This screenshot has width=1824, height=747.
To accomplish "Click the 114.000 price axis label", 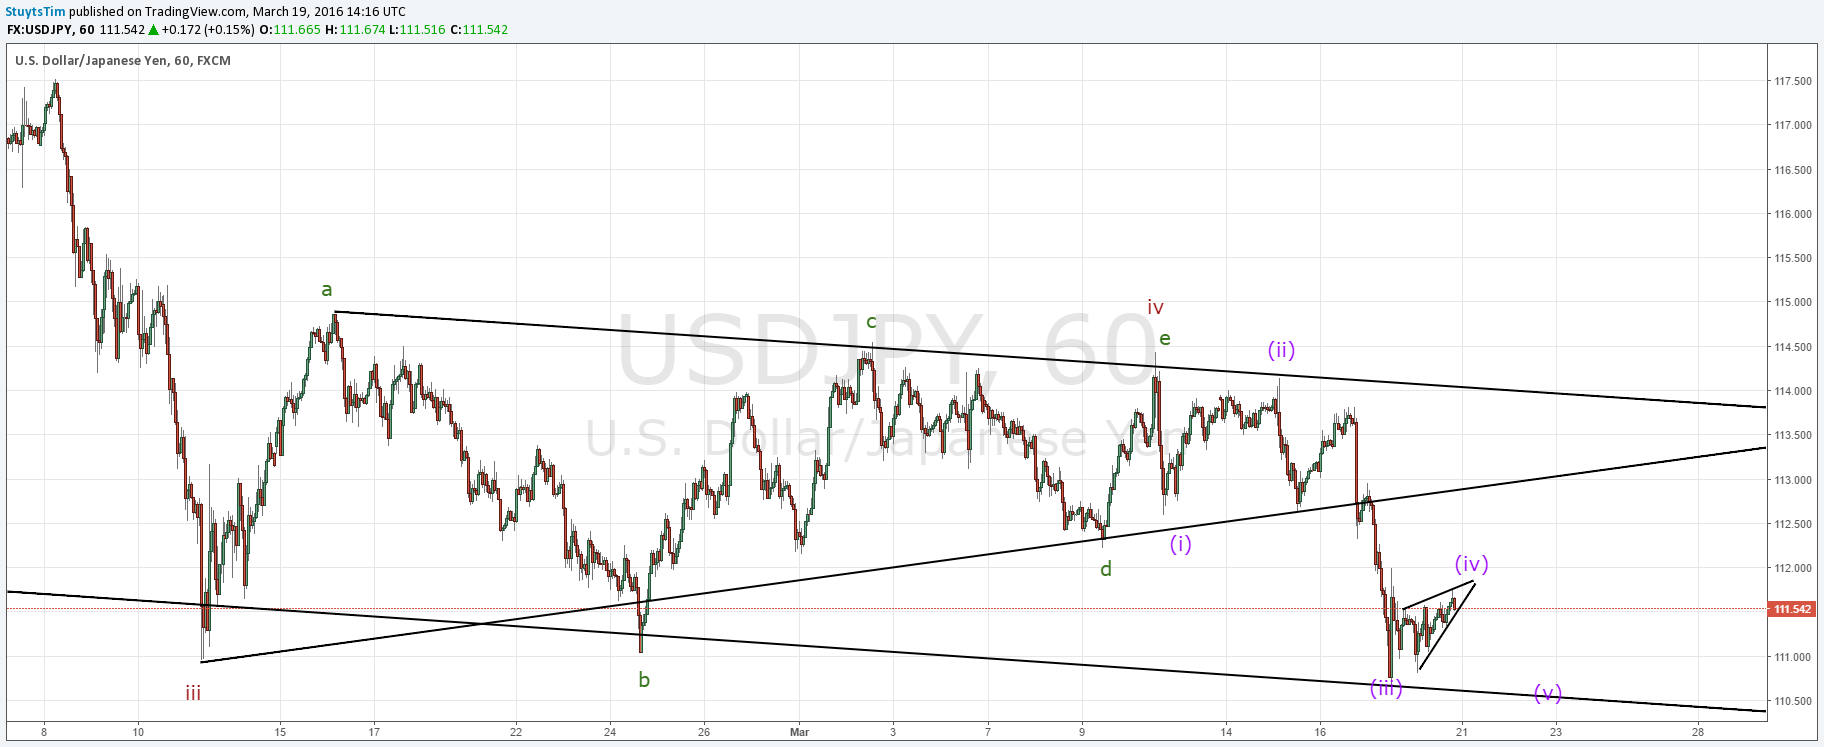I will (x=1793, y=391).
